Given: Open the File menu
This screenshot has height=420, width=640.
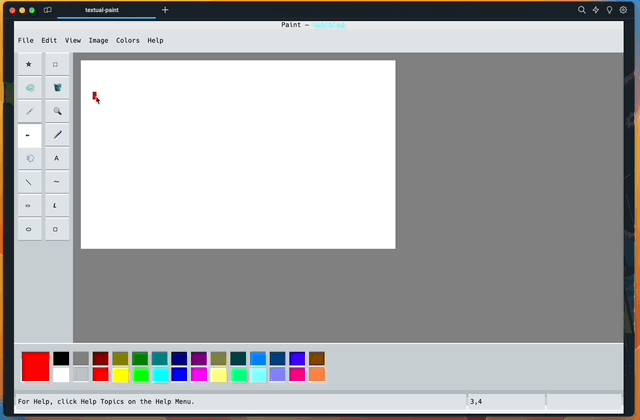Looking at the screenshot, I should [25, 41].
